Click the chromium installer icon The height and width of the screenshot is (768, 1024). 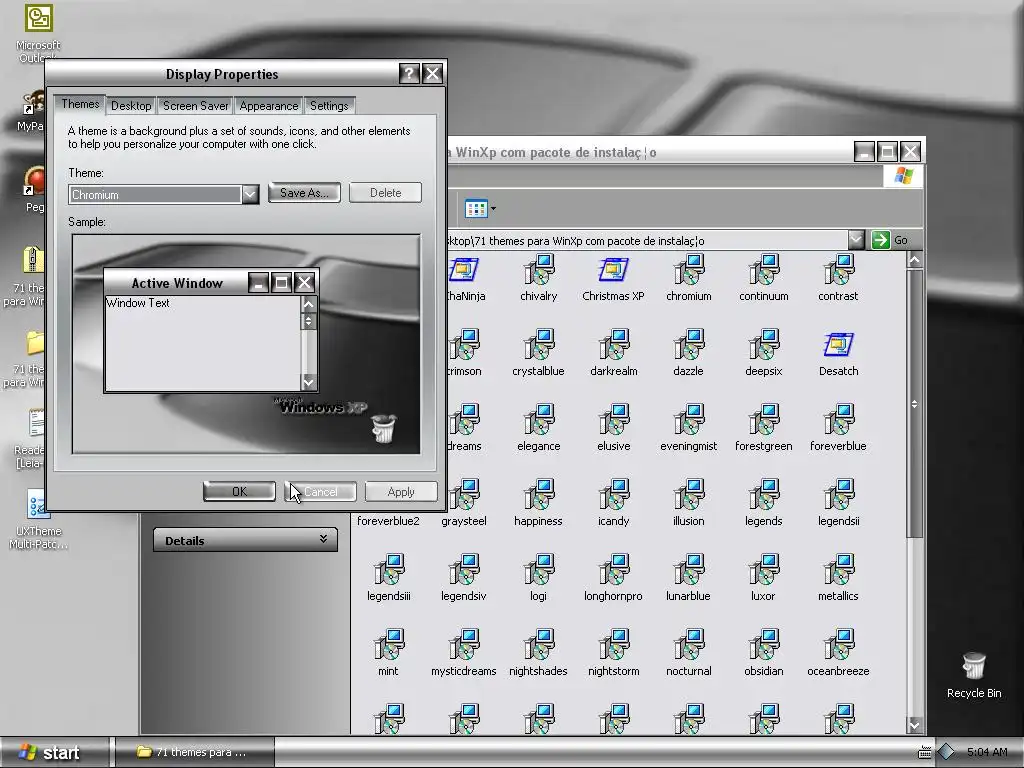pos(688,270)
